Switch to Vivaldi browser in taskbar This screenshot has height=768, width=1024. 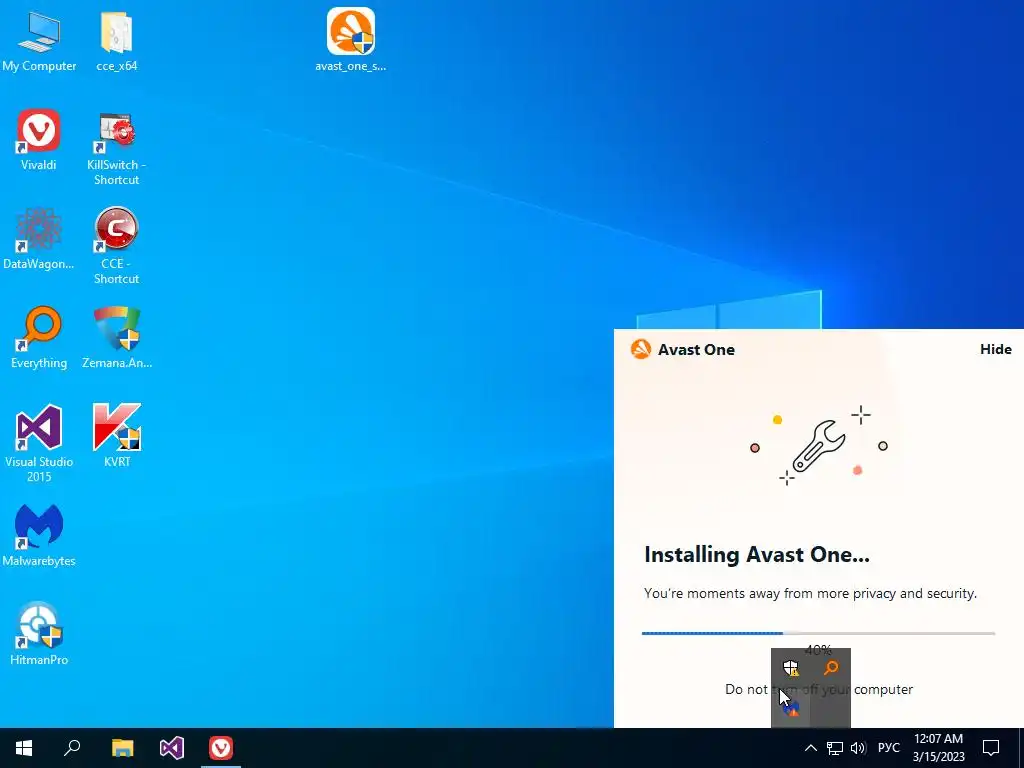click(221, 748)
